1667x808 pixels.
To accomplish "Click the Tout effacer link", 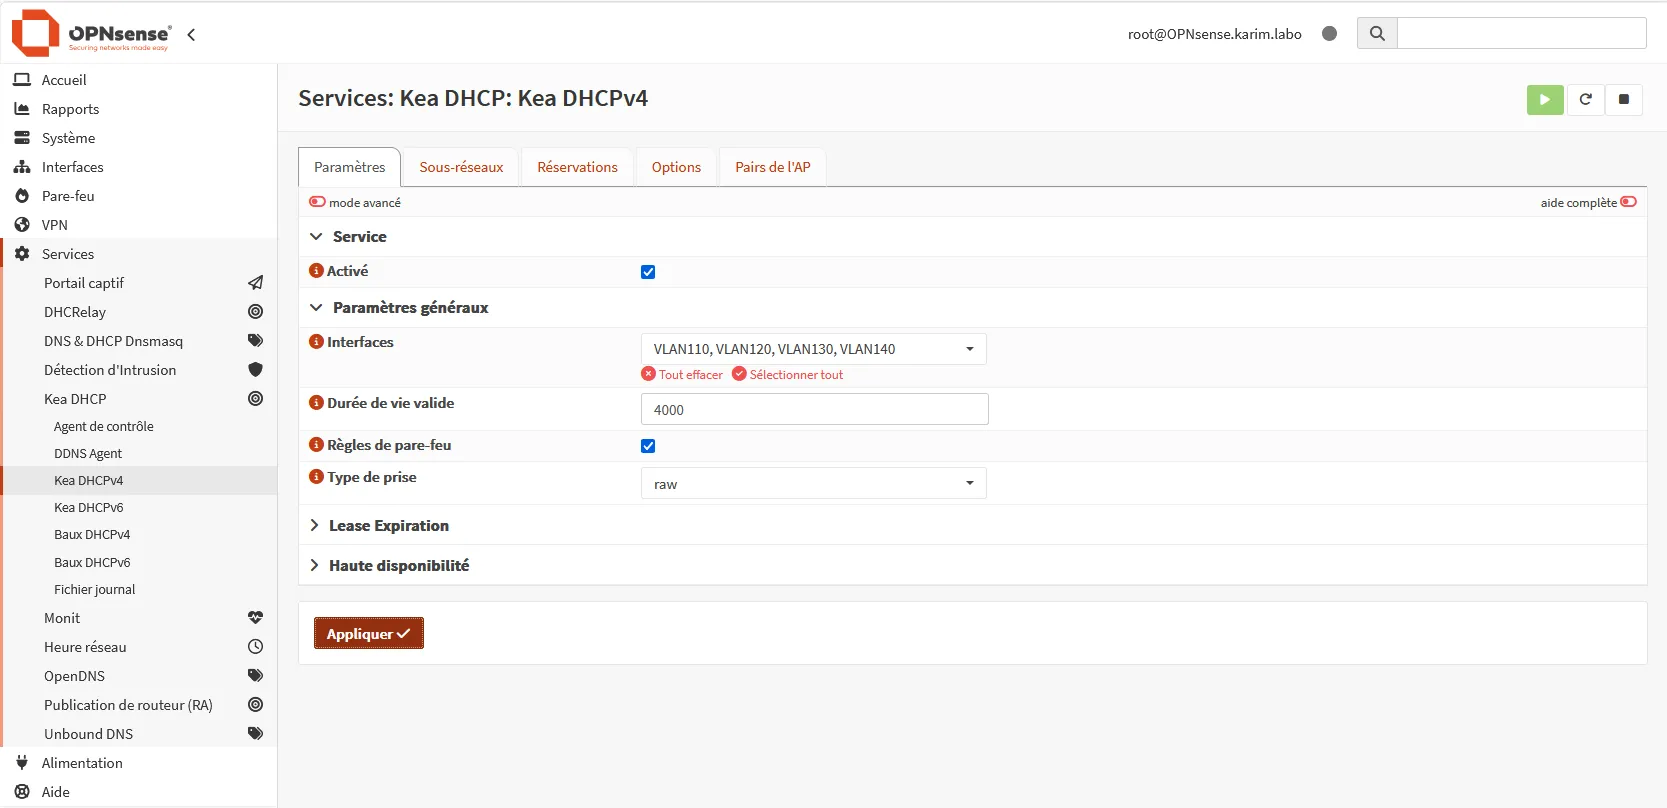I will 682,375.
